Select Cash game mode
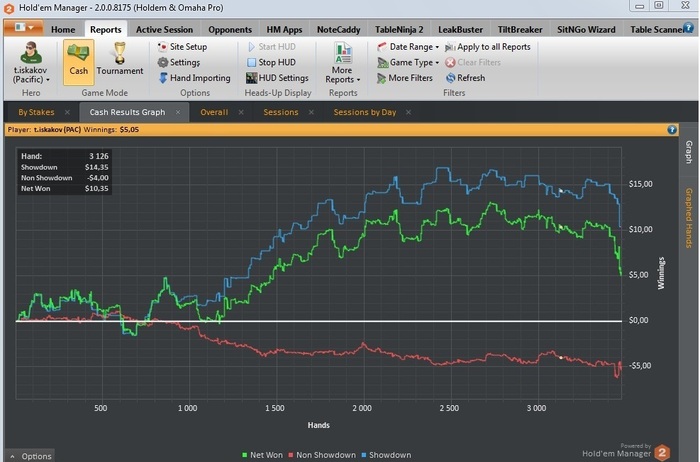Viewport: 700px width, 462px height. tap(79, 62)
